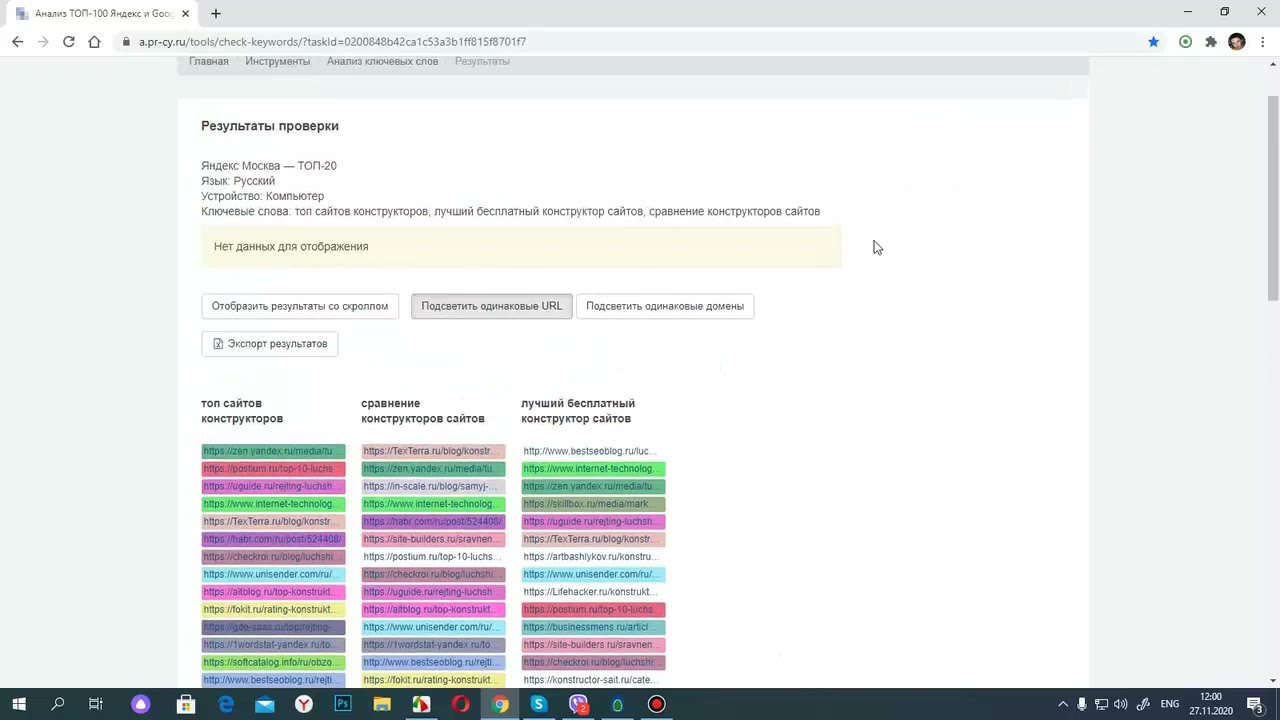Image resolution: width=1280 pixels, height=720 pixels.
Task: Open Skype from taskbar
Action: pyautogui.click(x=539, y=704)
